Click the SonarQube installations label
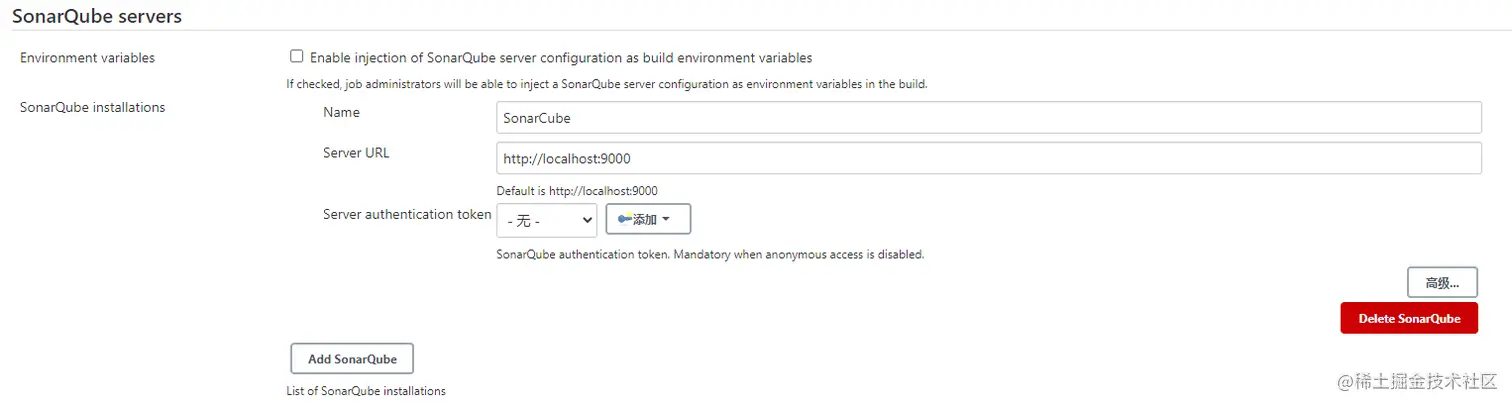Viewport: 1512px width, 406px height. tap(93, 107)
